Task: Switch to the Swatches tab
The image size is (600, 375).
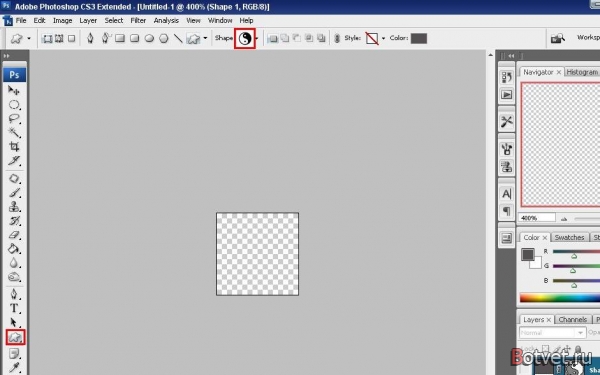Action: point(569,238)
